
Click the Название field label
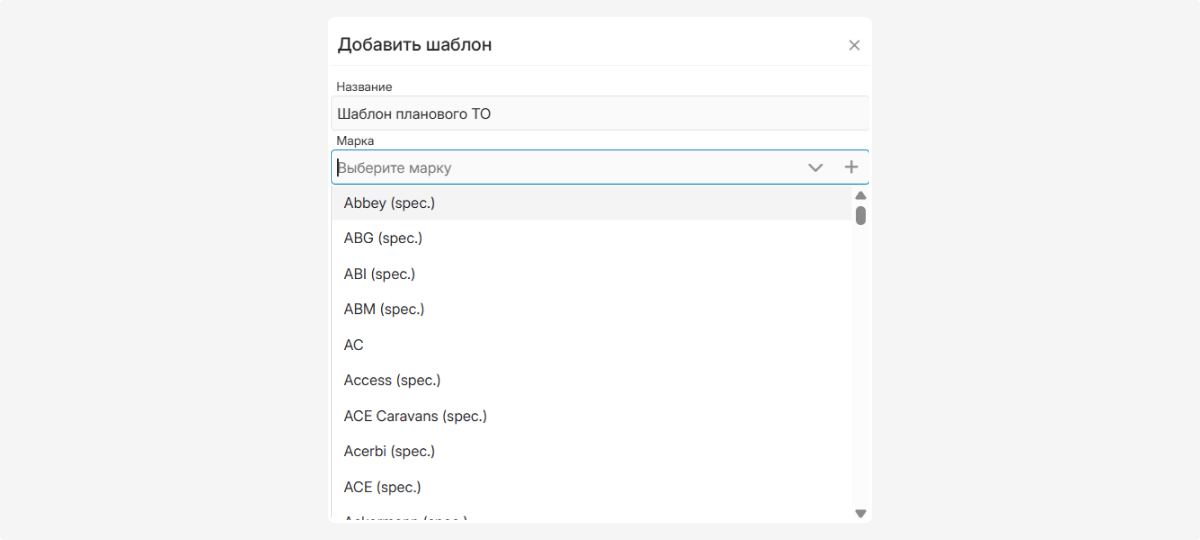point(364,87)
